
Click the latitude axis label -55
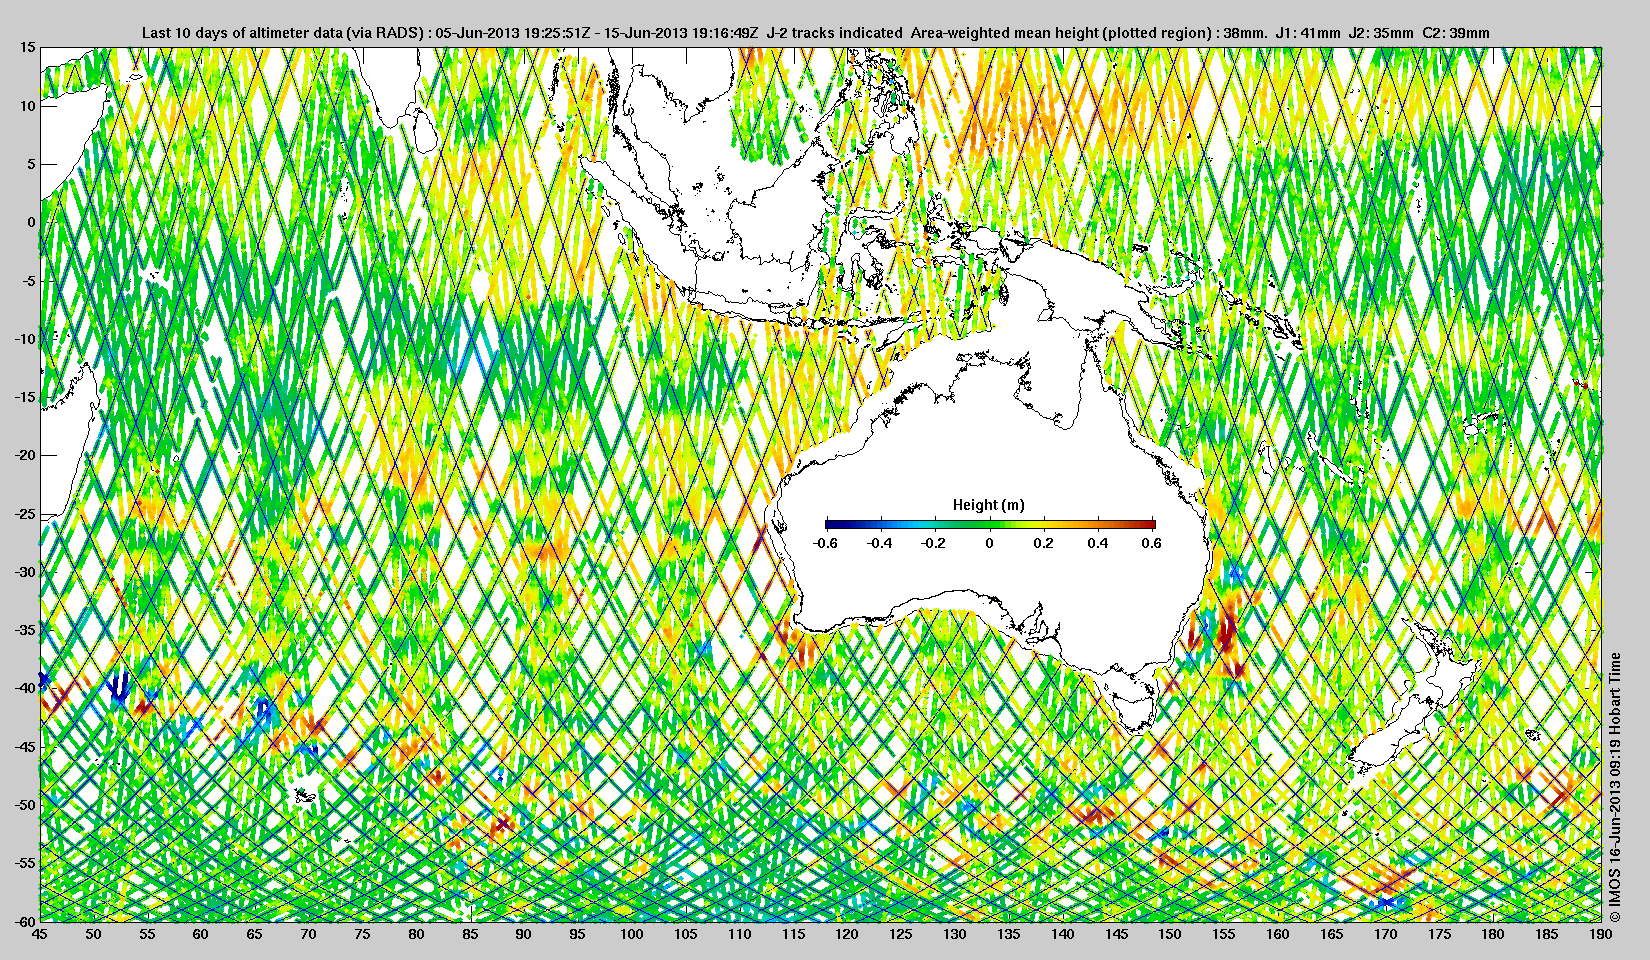25,863
